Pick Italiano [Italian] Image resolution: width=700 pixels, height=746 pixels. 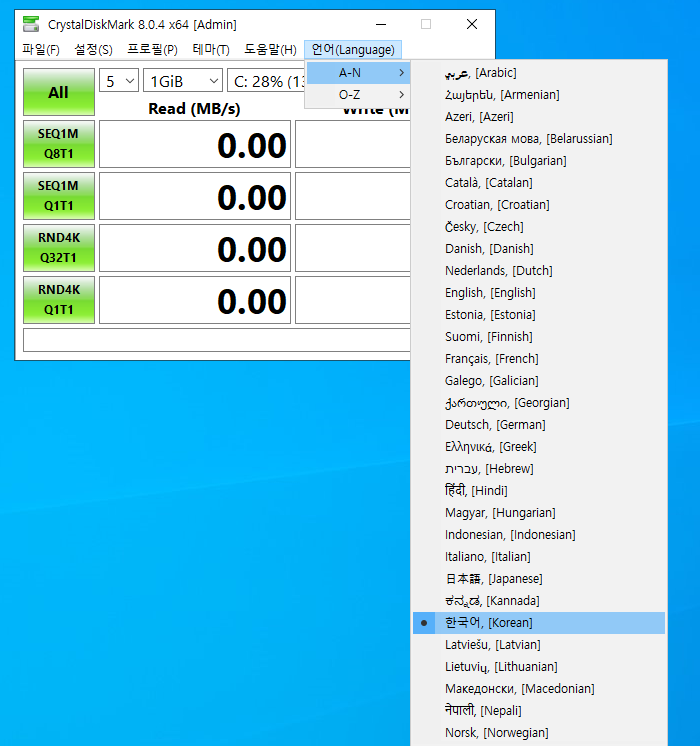click(x=539, y=557)
